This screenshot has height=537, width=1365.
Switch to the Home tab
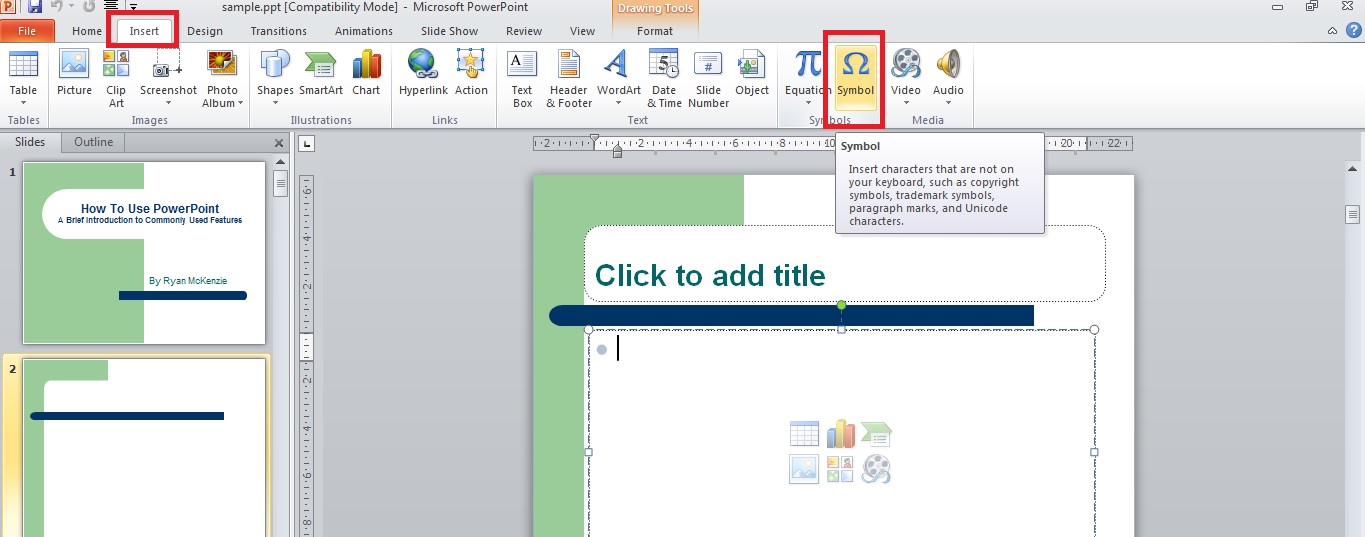tap(87, 31)
